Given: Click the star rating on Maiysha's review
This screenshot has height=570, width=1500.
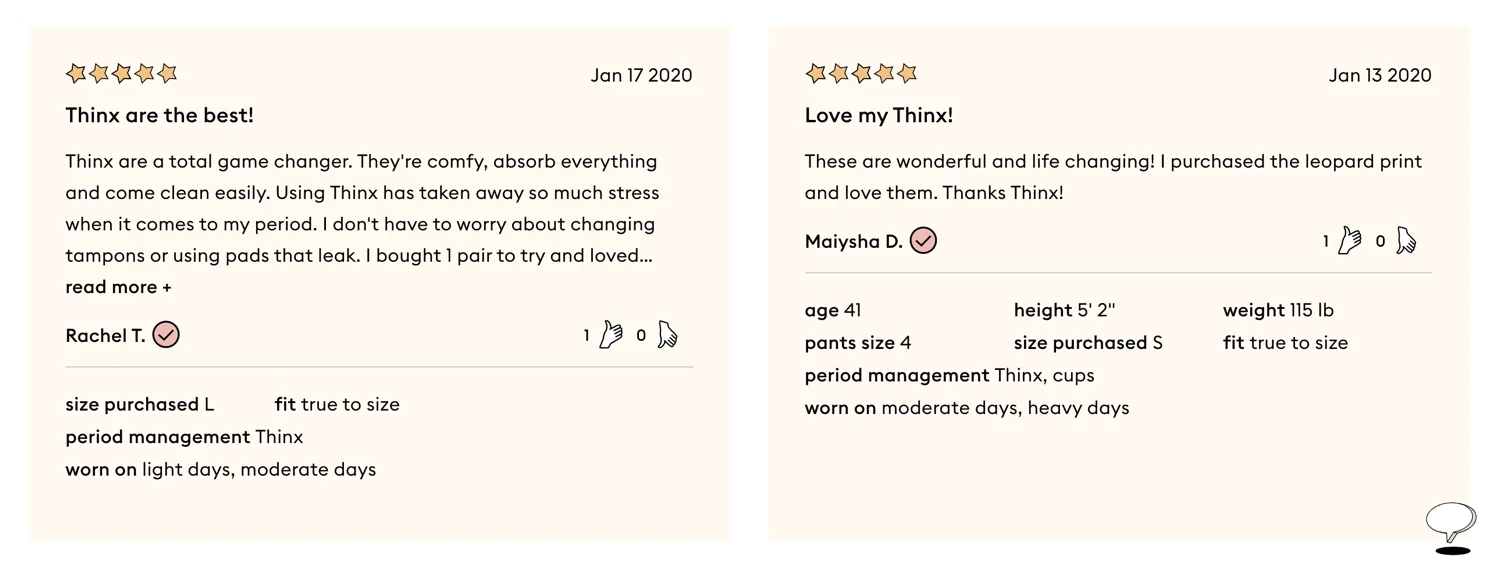Looking at the screenshot, I should [x=861, y=73].
